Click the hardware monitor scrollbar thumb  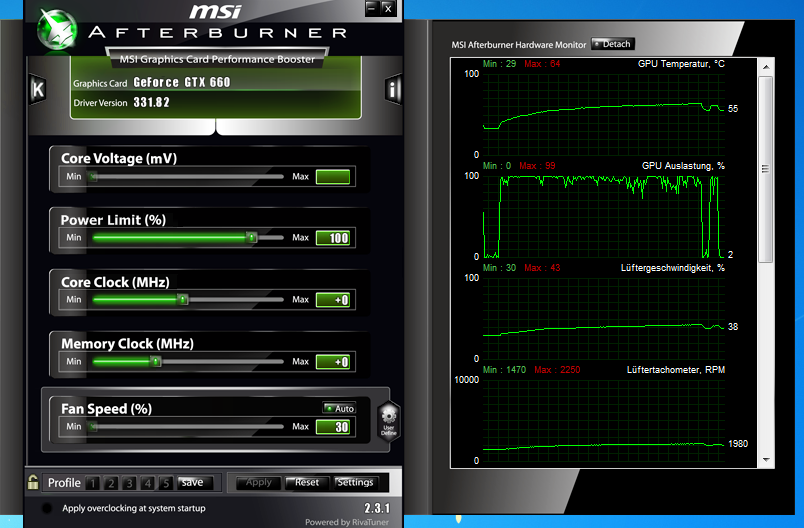tap(766, 169)
